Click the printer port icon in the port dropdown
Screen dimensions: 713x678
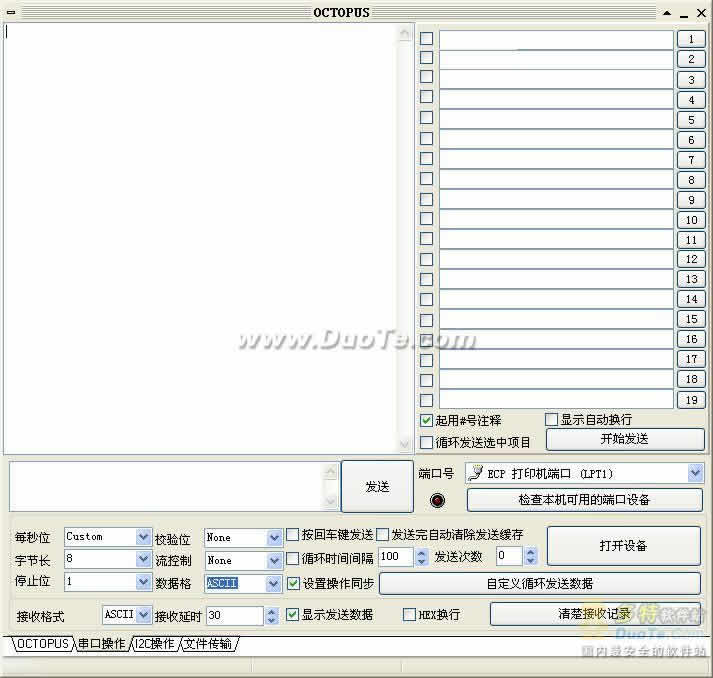pyautogui.click(x=476, y=473)
